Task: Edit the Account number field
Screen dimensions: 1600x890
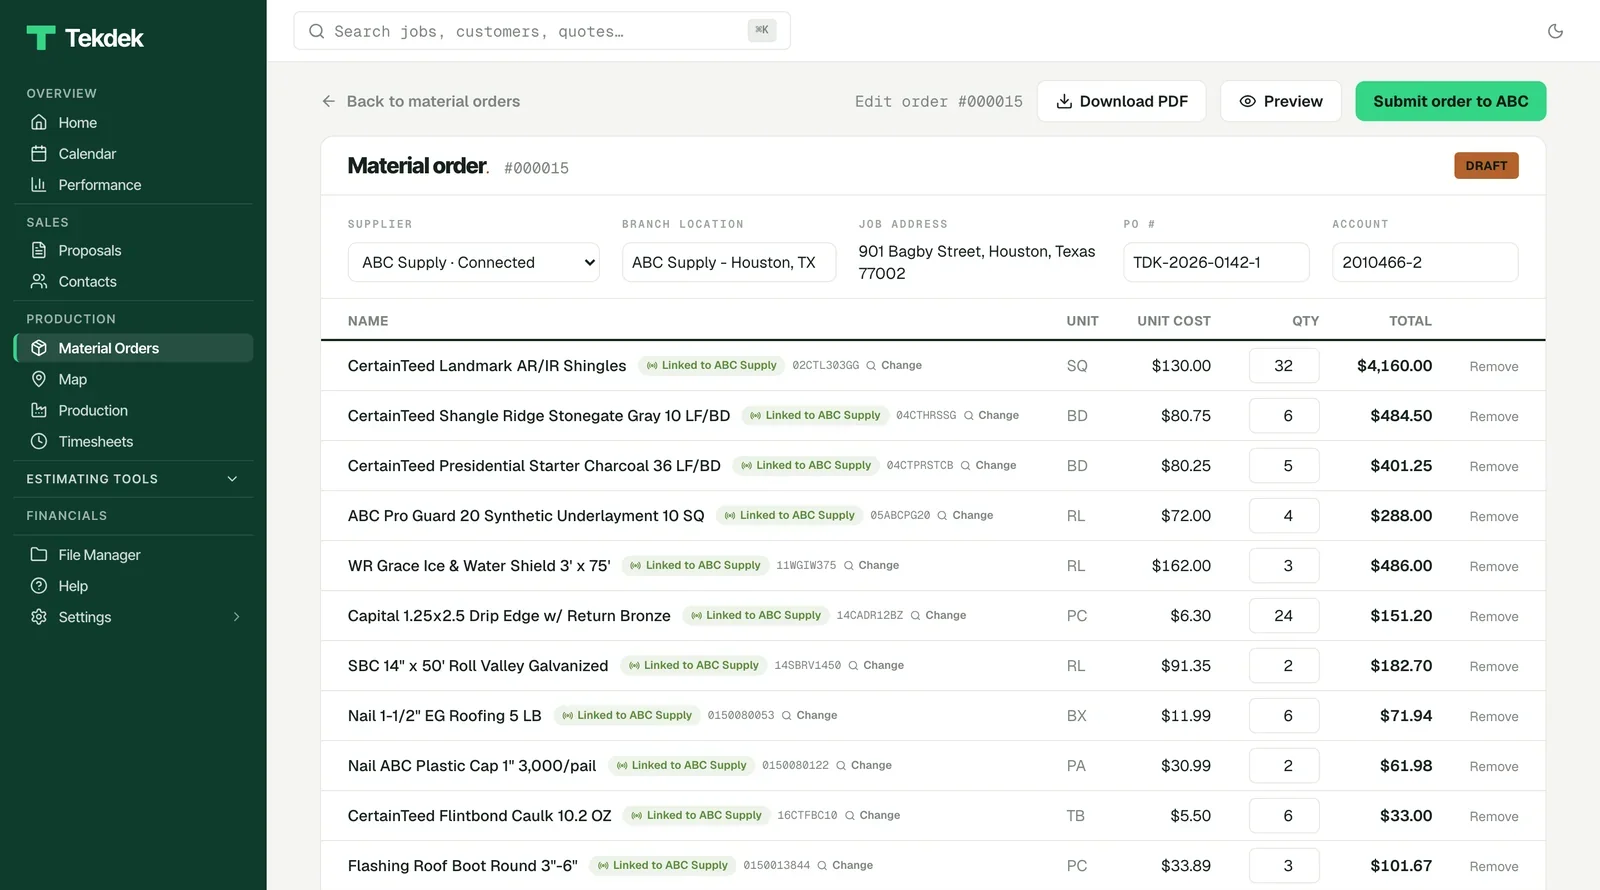Action: (x=1425, y=262)
